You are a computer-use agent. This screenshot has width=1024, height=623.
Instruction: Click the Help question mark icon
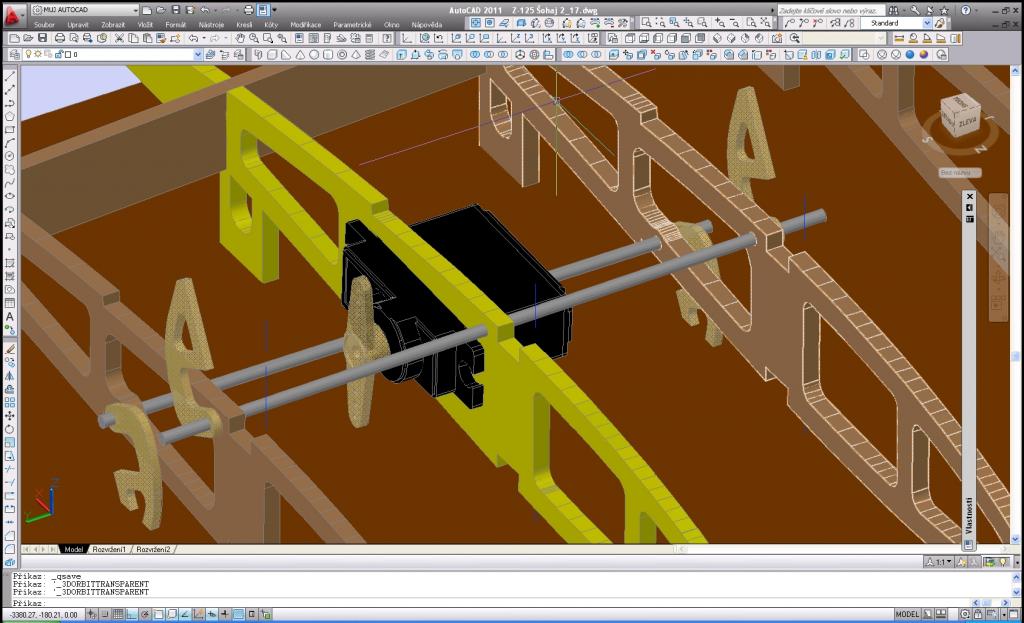click(967, 9)
